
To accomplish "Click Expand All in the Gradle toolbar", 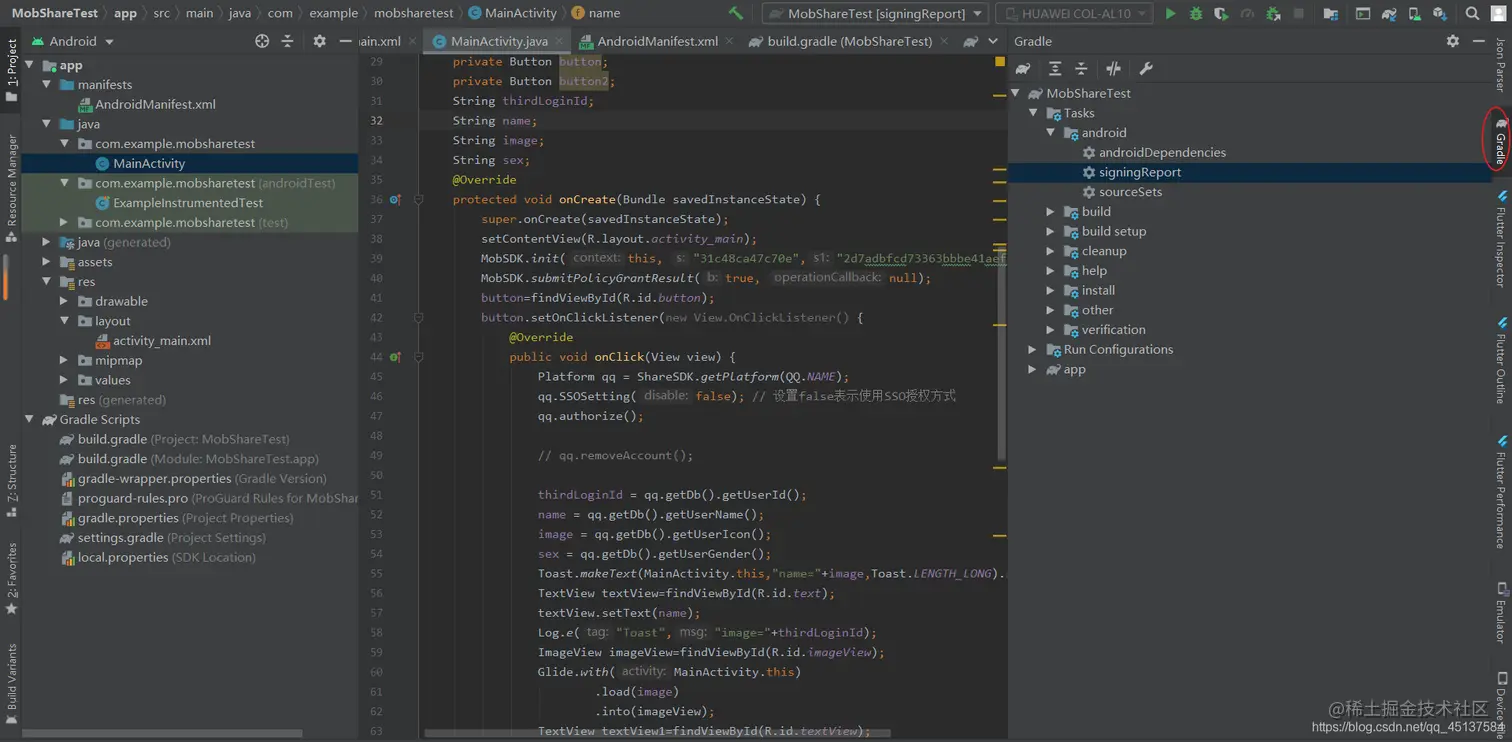I will [1055, 69].
